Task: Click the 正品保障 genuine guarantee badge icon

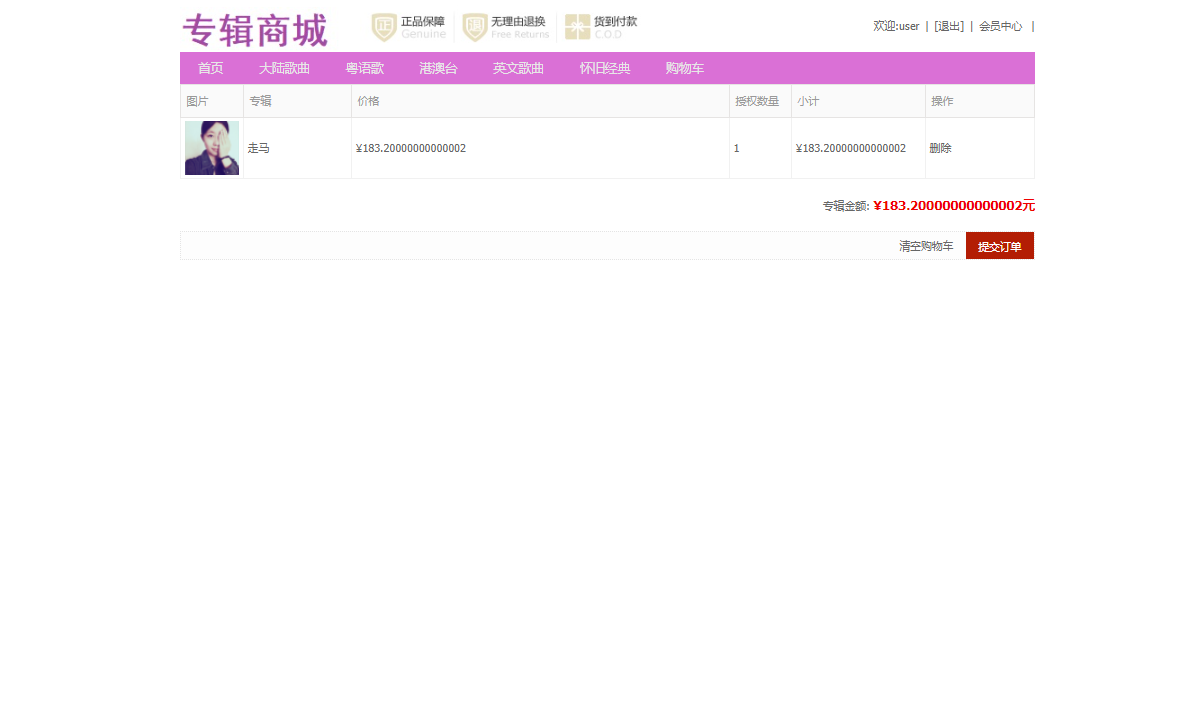Action: [x=383, y=27]
